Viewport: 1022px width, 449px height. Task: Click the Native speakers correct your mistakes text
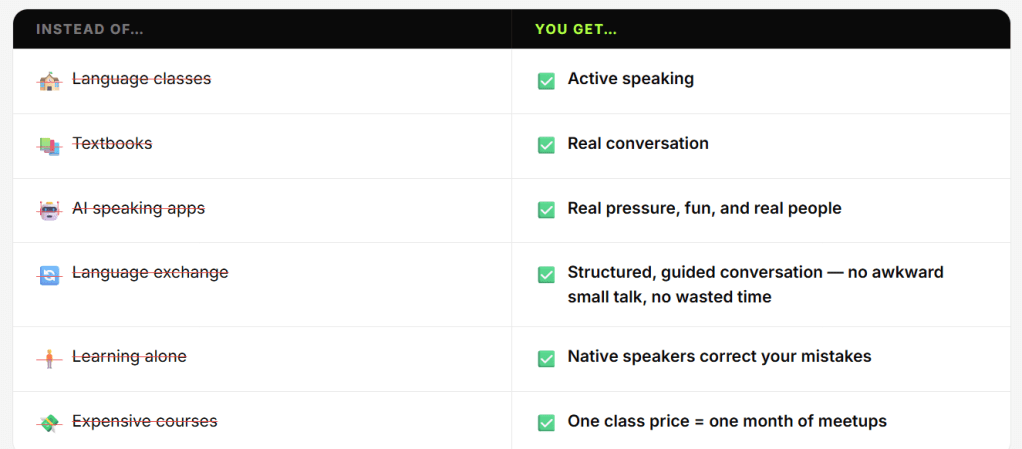coord(719,356)
